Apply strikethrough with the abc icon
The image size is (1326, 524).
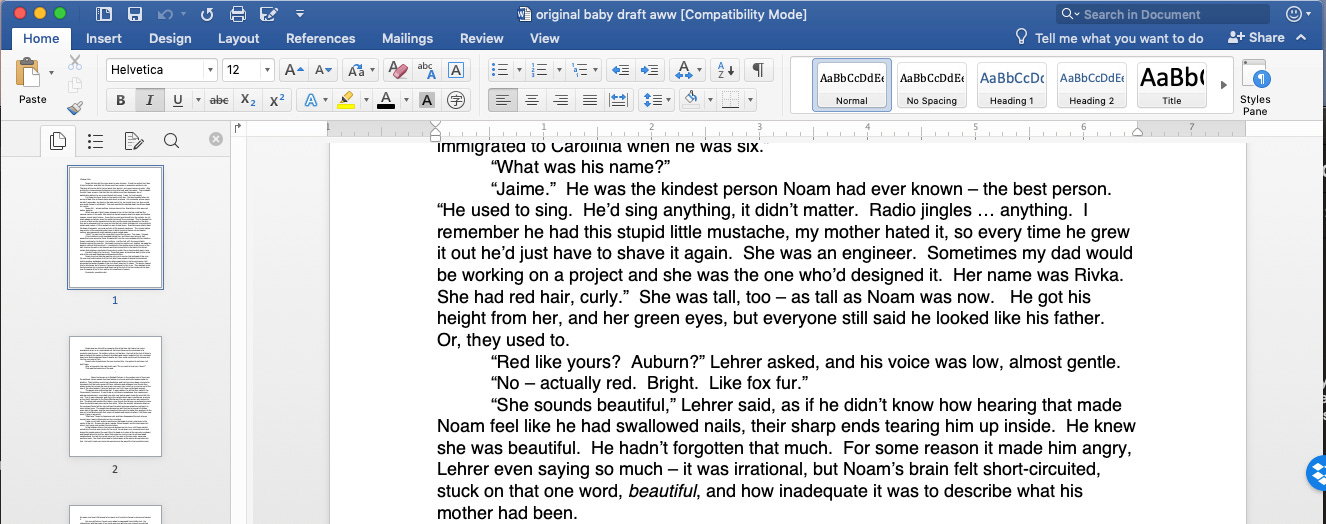[x=219, y=100]
